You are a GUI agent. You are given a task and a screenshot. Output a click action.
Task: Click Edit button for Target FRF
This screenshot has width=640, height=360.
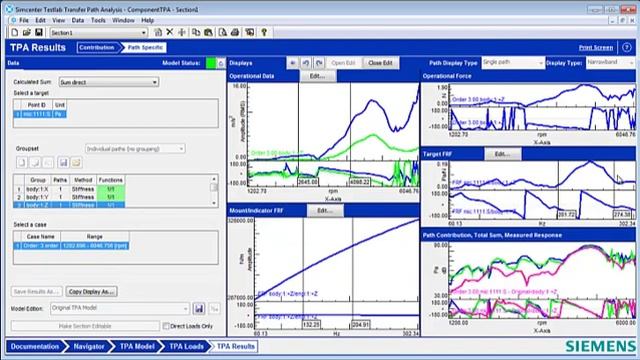pyautogui.click(x=502, y=154)
